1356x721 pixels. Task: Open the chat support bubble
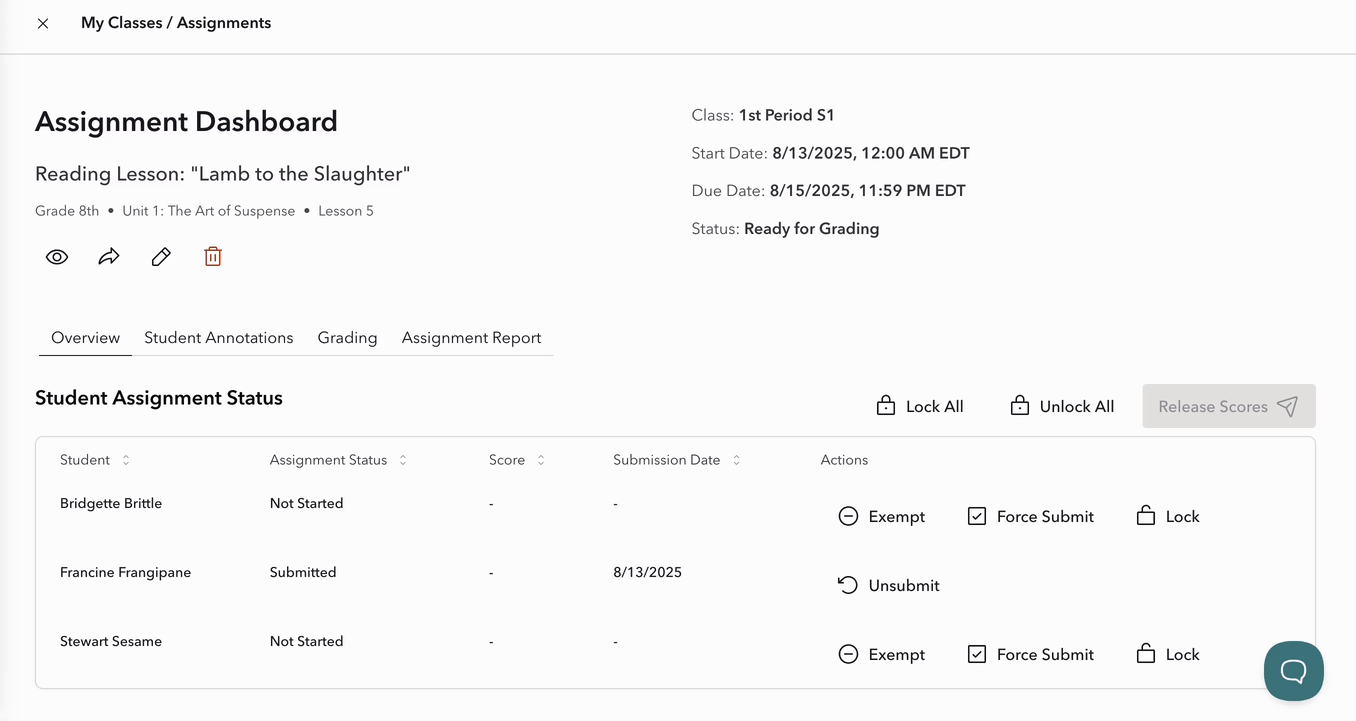(x=1293, y=671)
